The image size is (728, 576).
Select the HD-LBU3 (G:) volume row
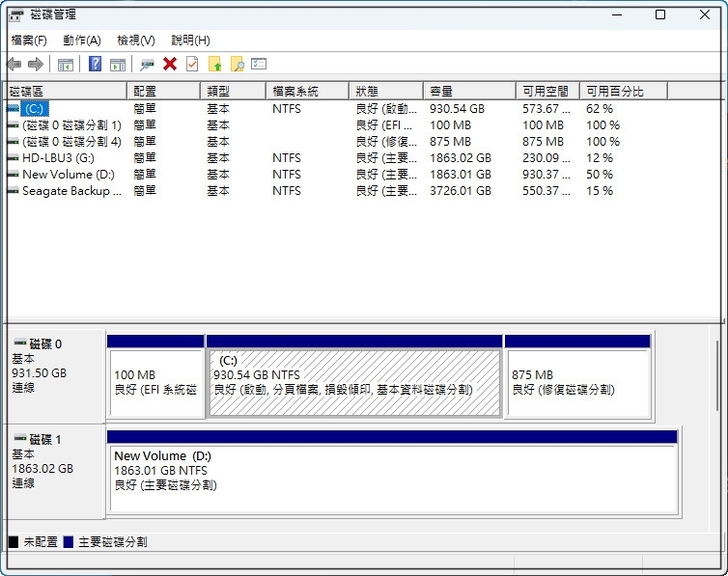point(58,158)
